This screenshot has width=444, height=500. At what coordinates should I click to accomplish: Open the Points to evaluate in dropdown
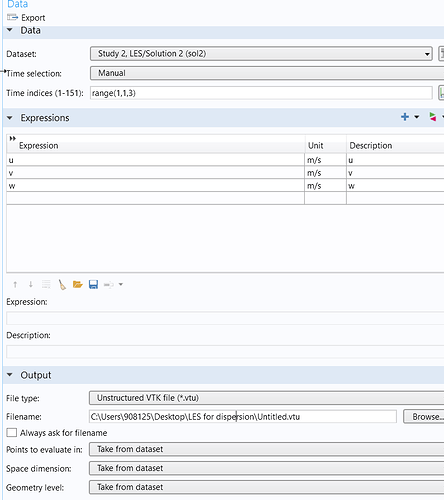(267, 449)
